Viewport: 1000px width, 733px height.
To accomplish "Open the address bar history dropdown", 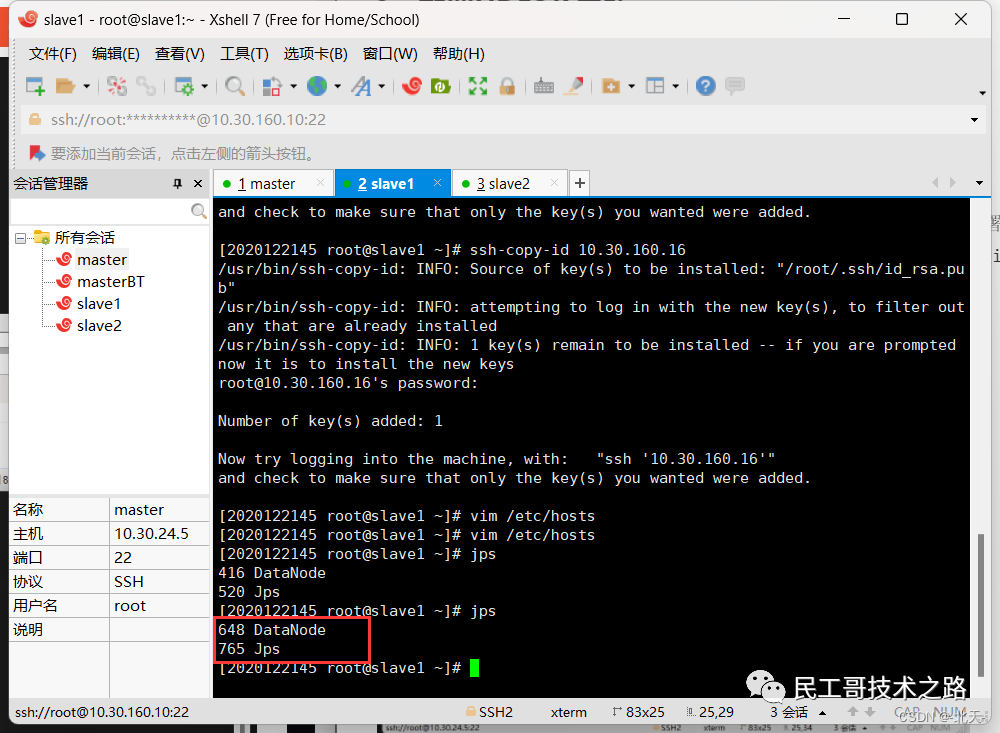I will tap(974, 120).
